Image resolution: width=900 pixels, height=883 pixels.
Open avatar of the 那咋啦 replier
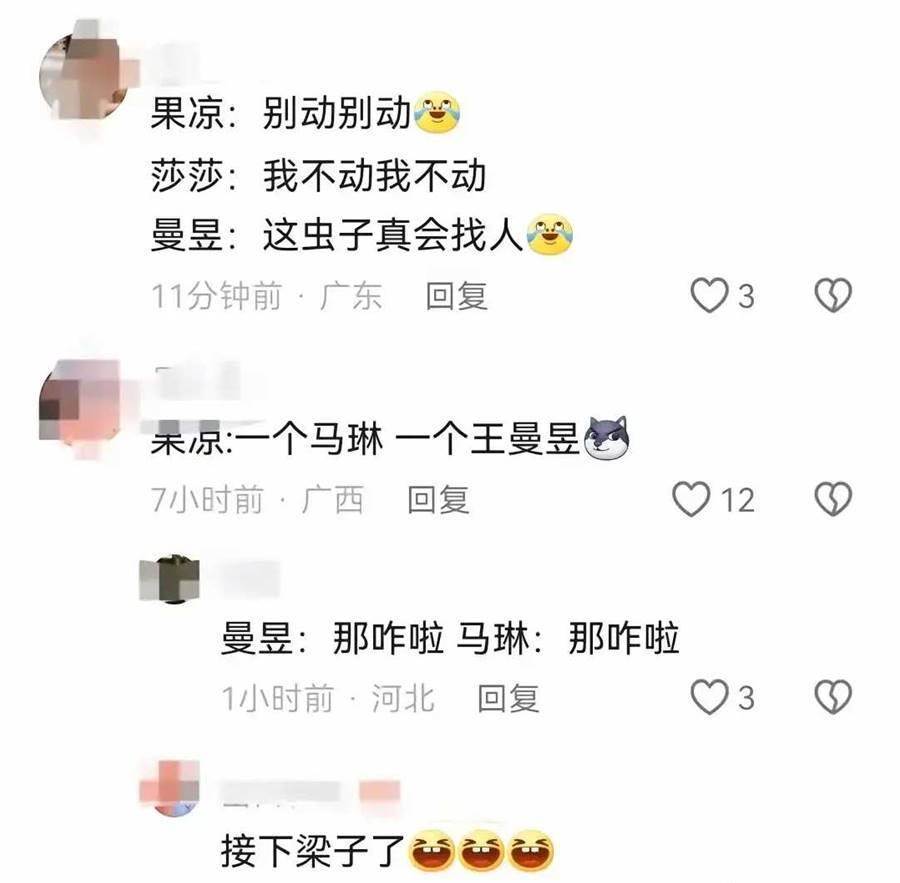click(170, 579)
